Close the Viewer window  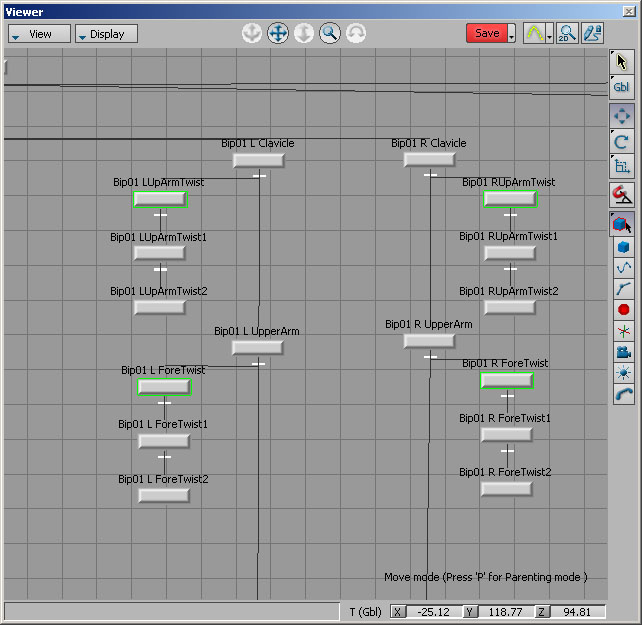(629, 11)
